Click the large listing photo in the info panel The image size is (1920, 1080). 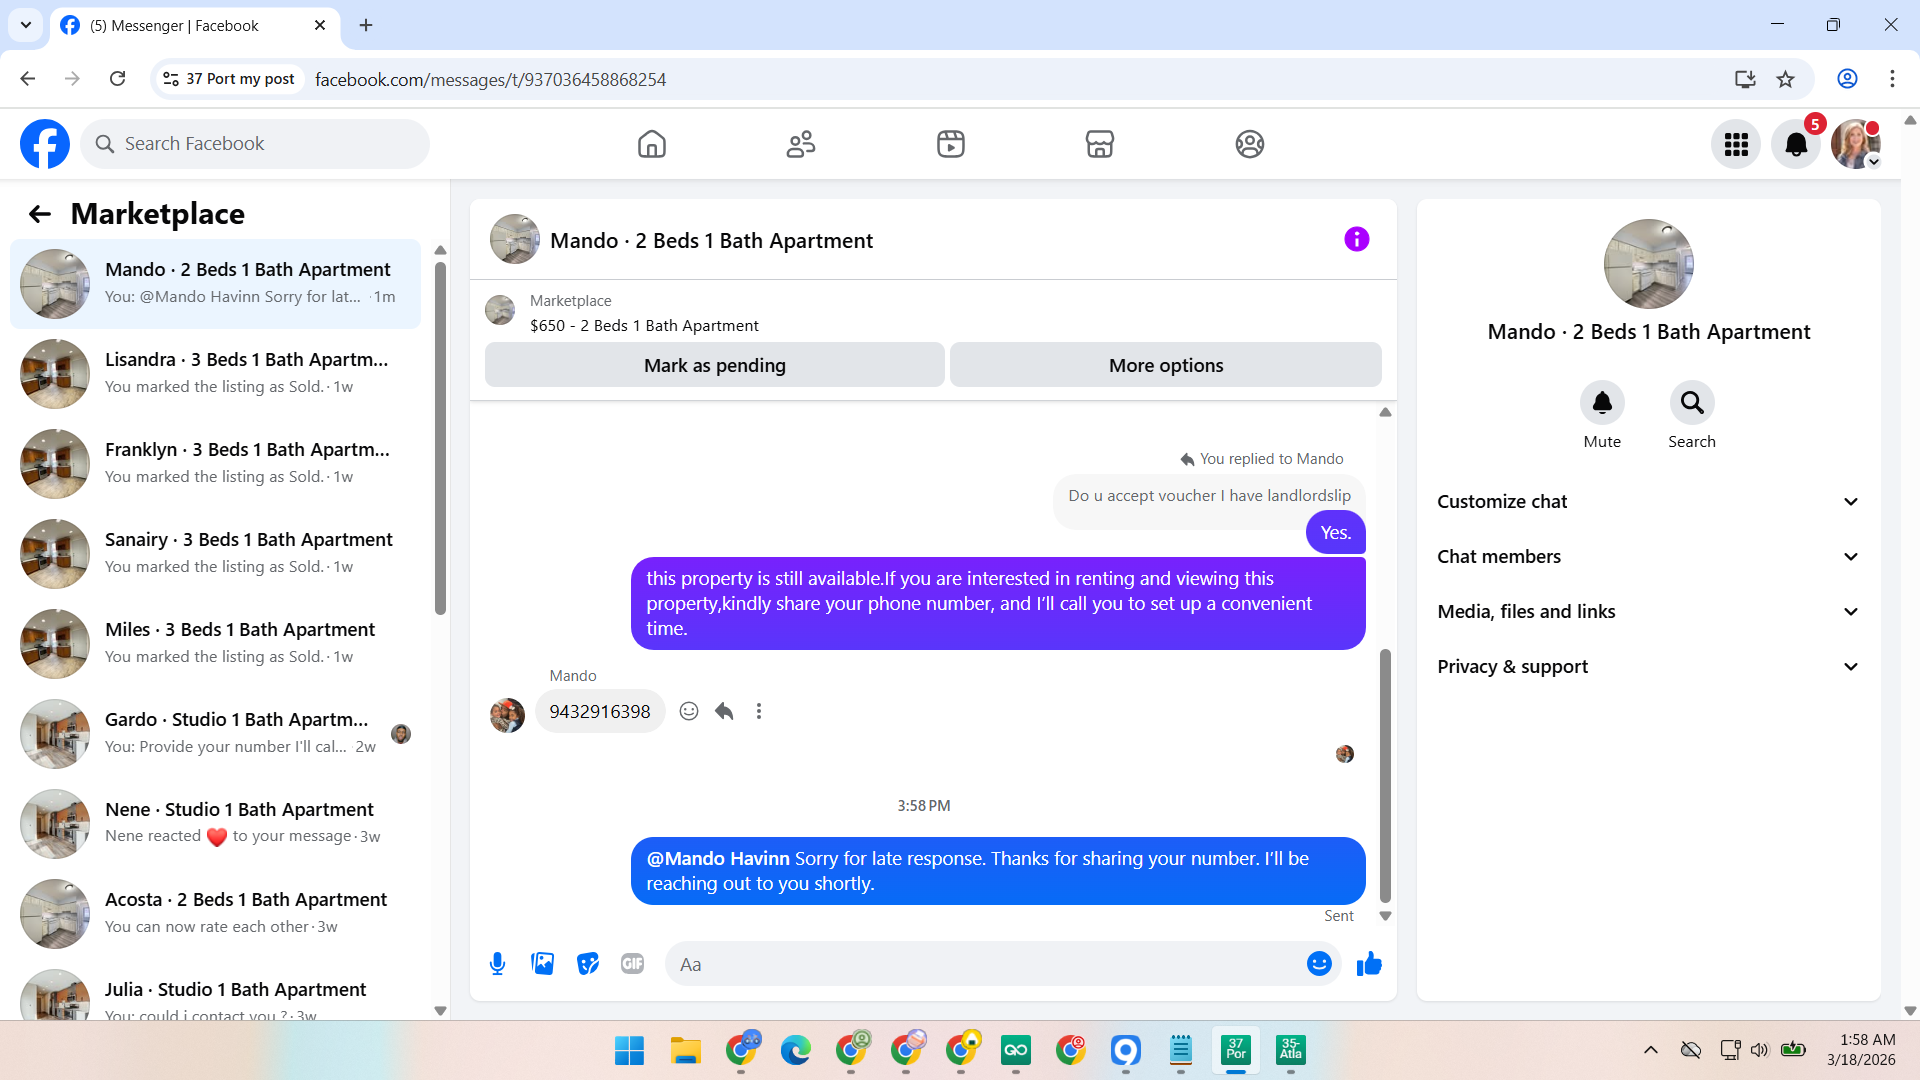click(1648, 264)
